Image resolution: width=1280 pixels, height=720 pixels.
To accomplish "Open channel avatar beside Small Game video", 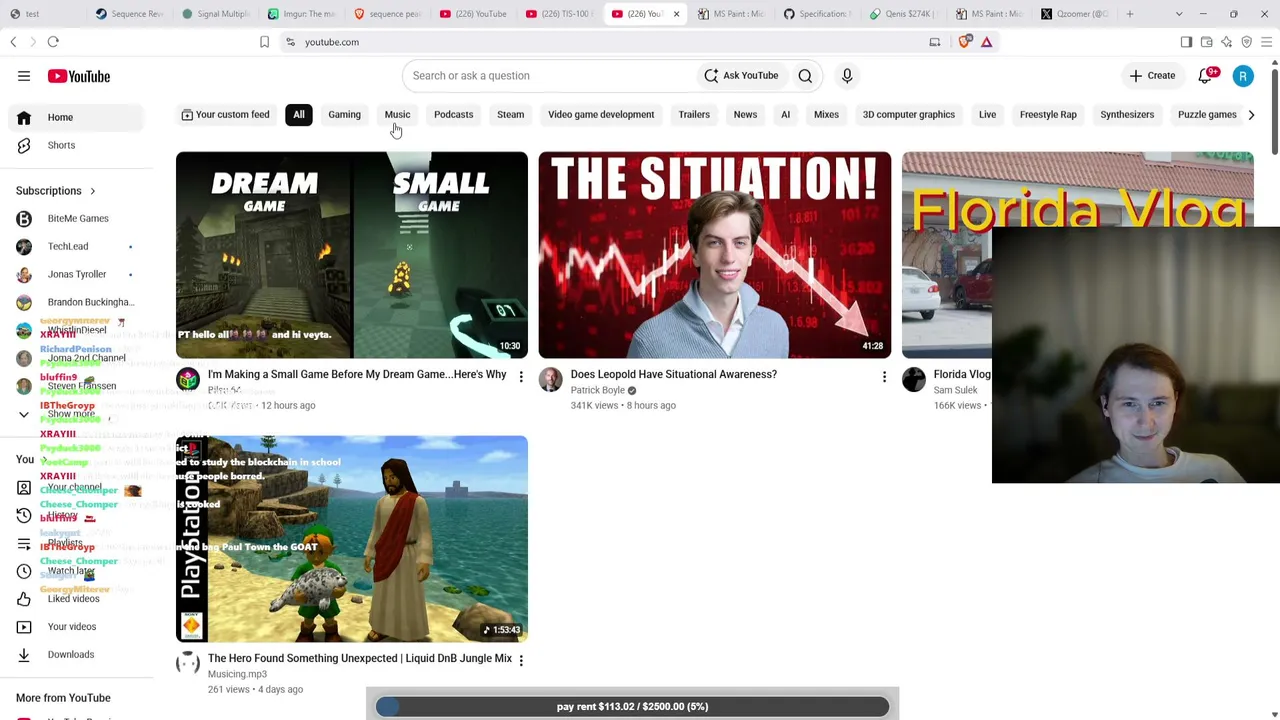I will [x=188, y=379].
